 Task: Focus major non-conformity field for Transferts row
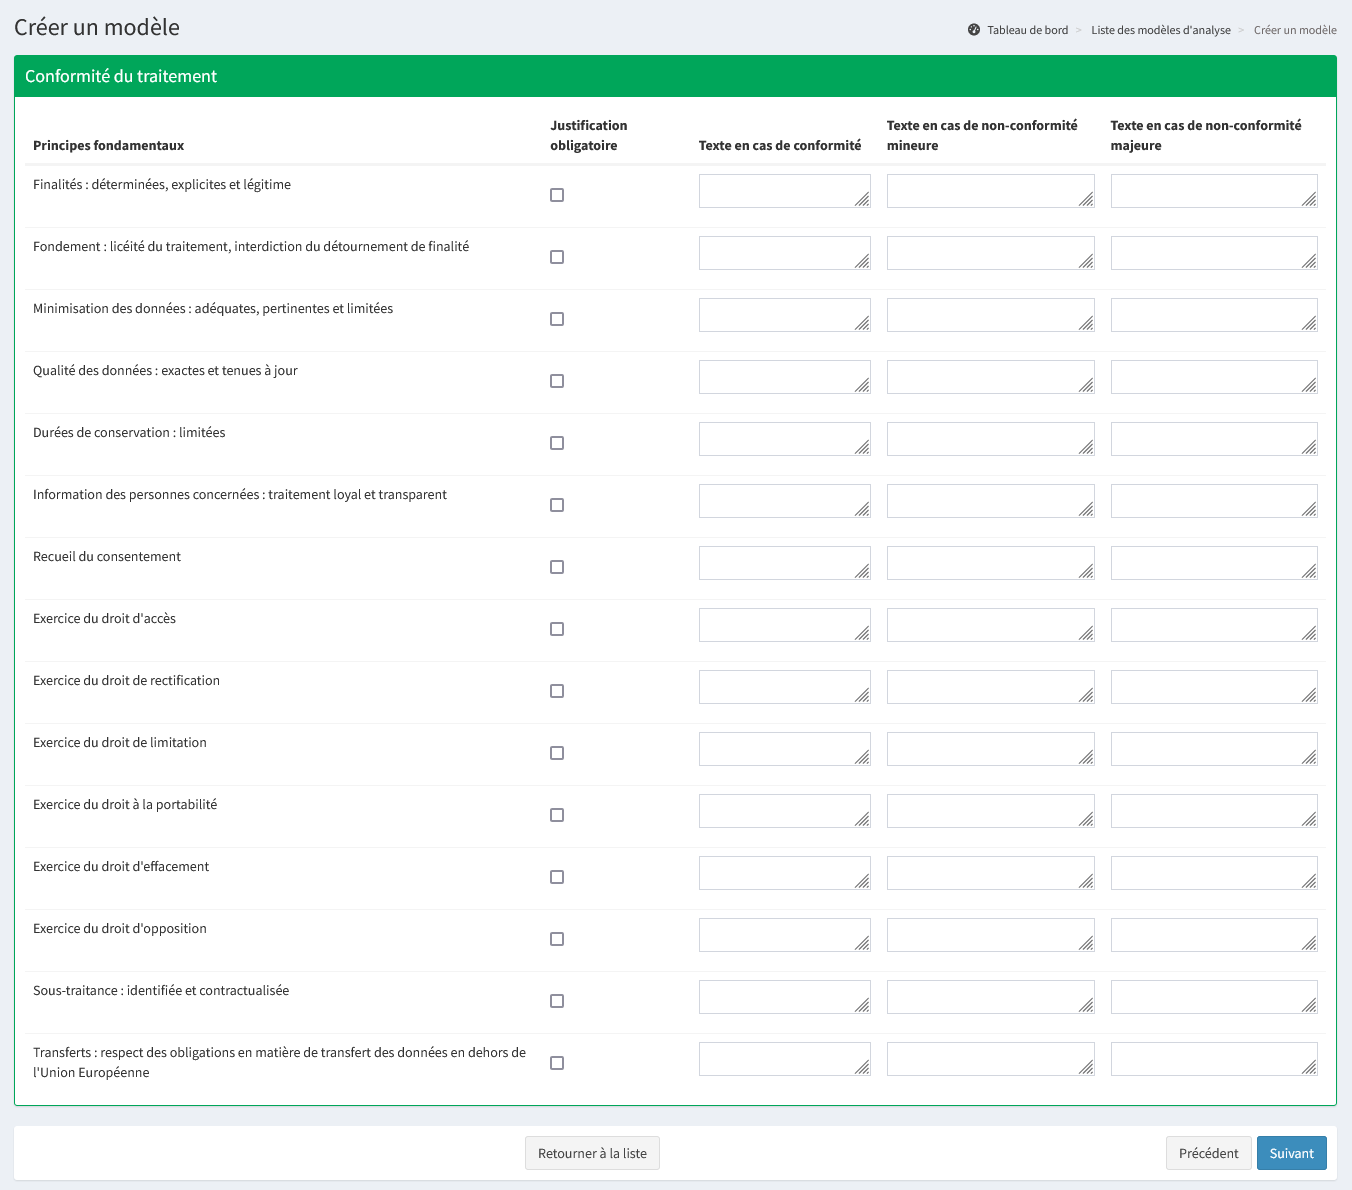pos(1212,1059)
